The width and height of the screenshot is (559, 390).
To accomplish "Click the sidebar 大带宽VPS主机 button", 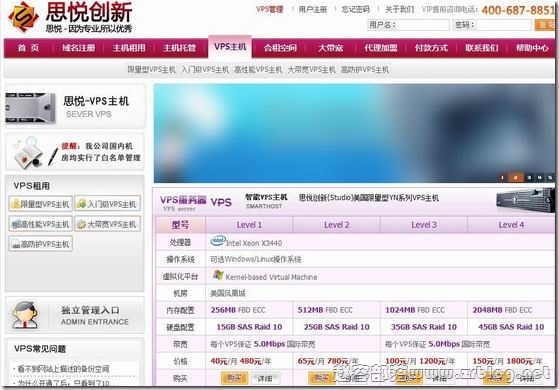I will [x=108, y=224].
